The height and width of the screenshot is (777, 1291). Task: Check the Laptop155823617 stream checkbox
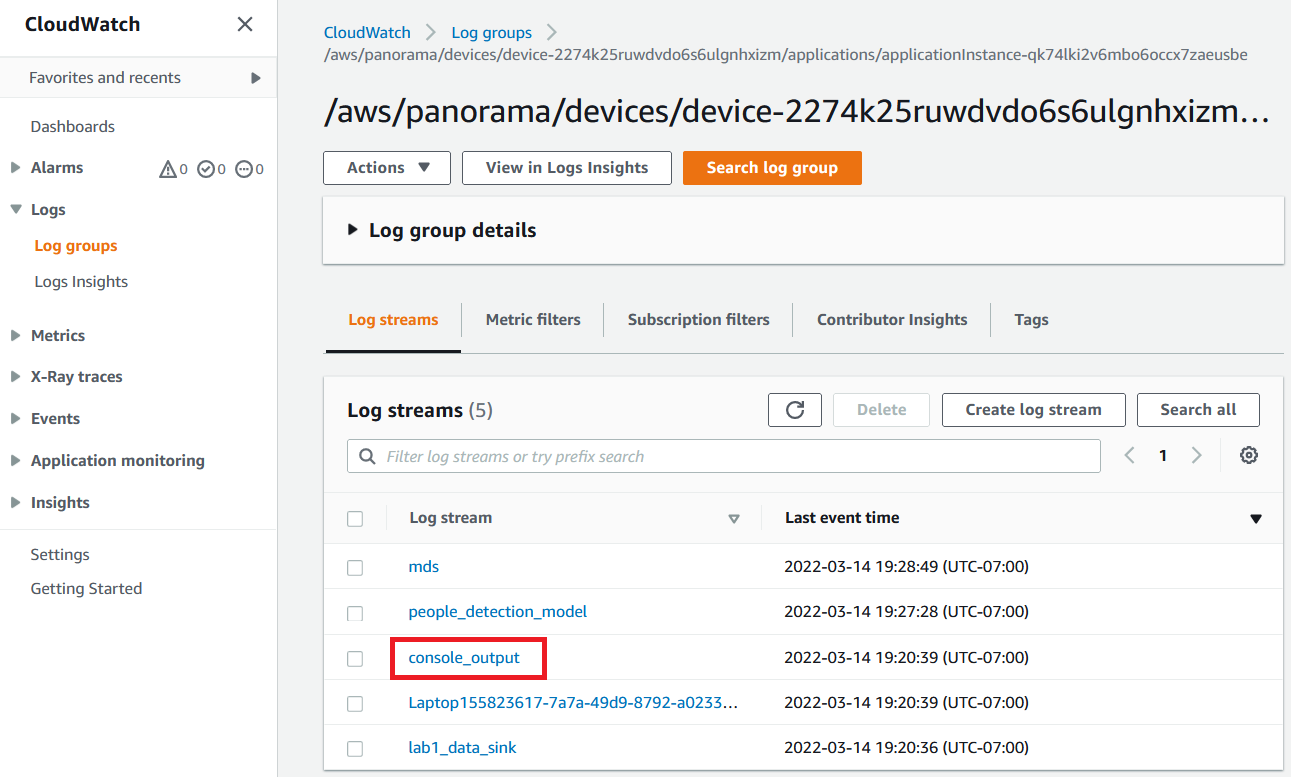[x=355, y=704]
